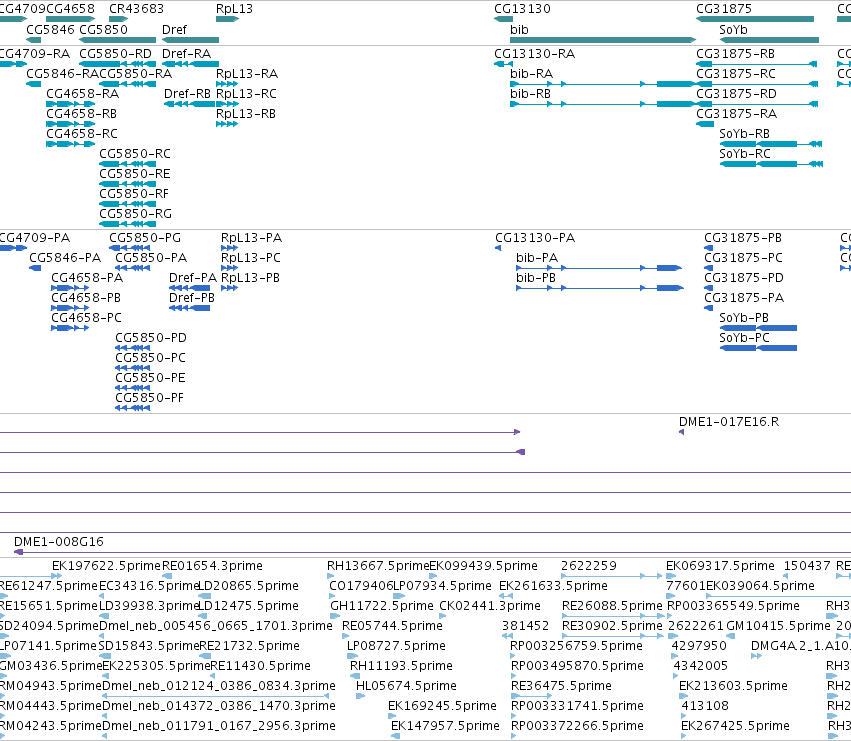Select EST RE26088.5prime
The image size is (851, 741).
coord(612,605)
